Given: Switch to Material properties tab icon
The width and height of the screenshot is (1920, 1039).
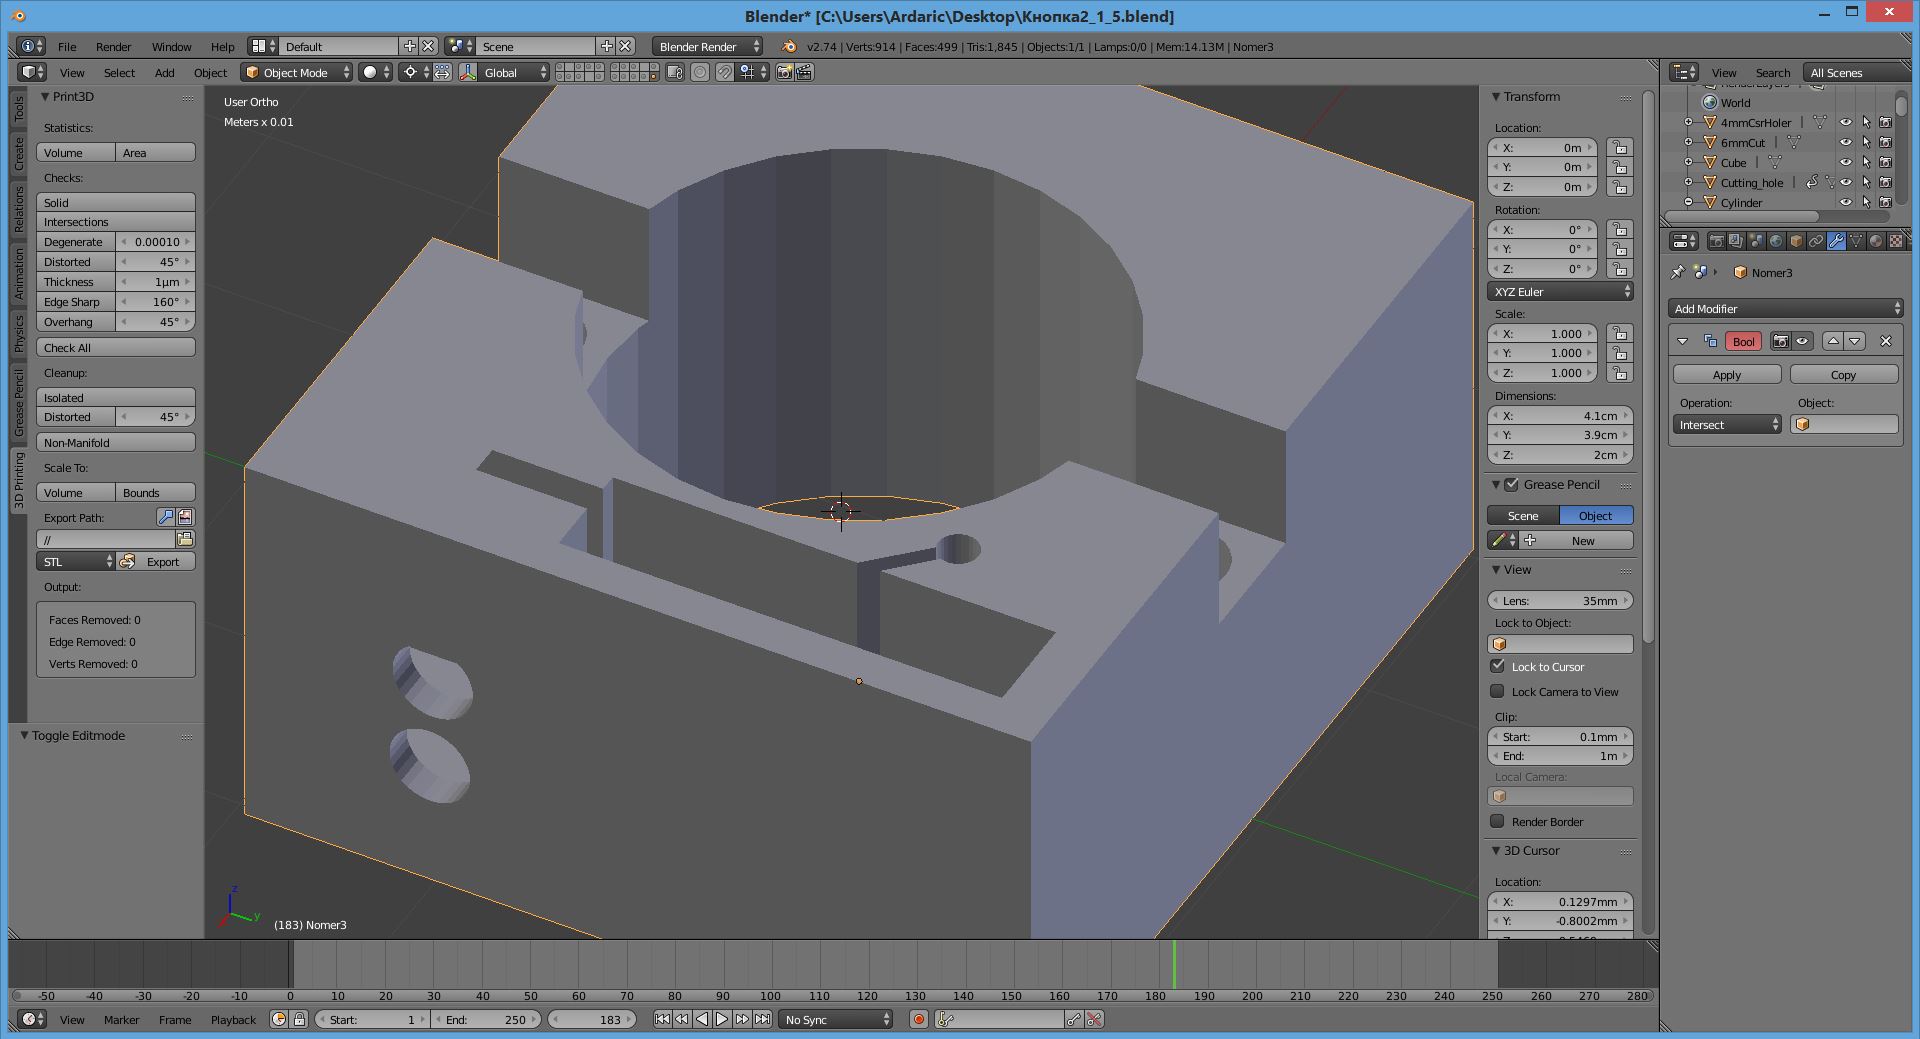Looking at the screenshot, I should tap(1876, 241).
